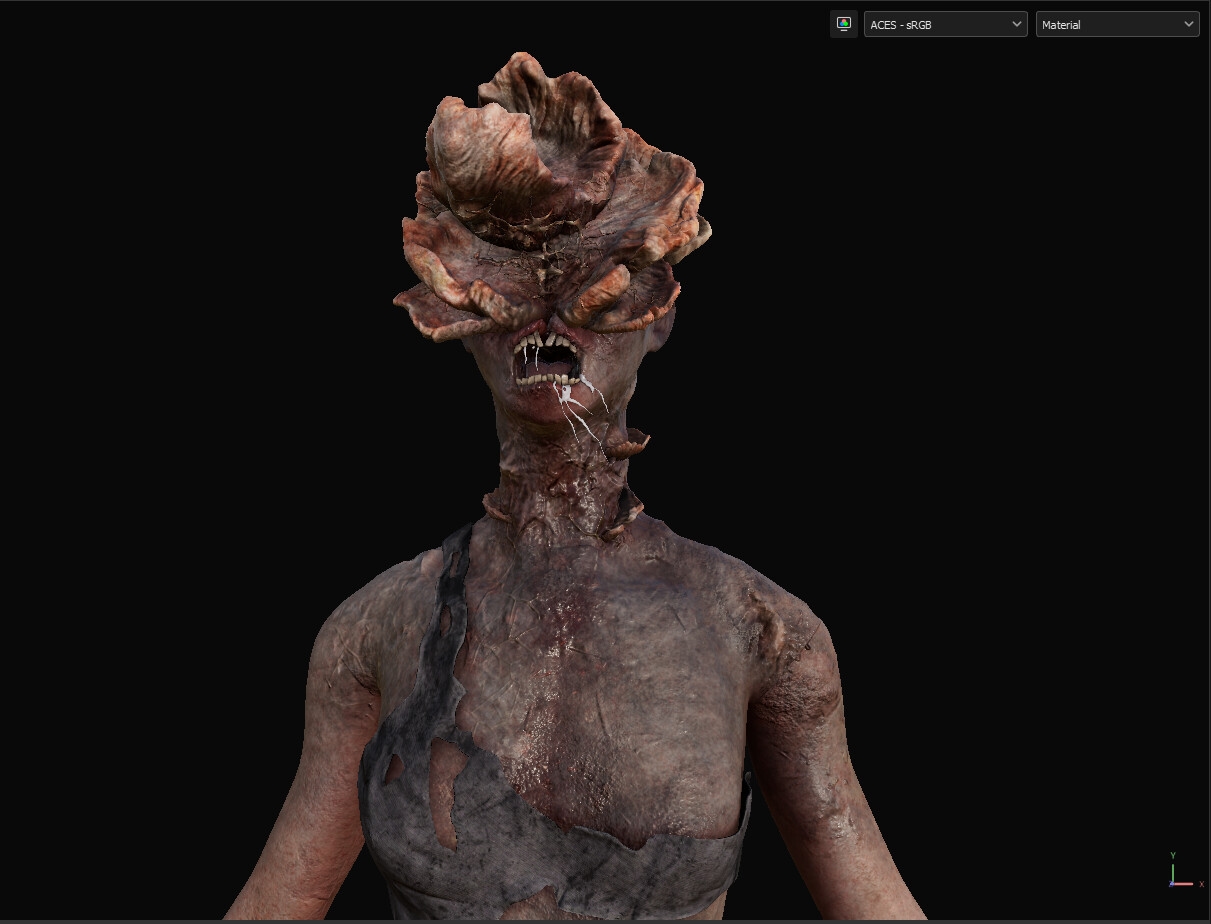Click the display color management monitor icon
This screenshot has height=924, width=1211.
tap(844, 24)
